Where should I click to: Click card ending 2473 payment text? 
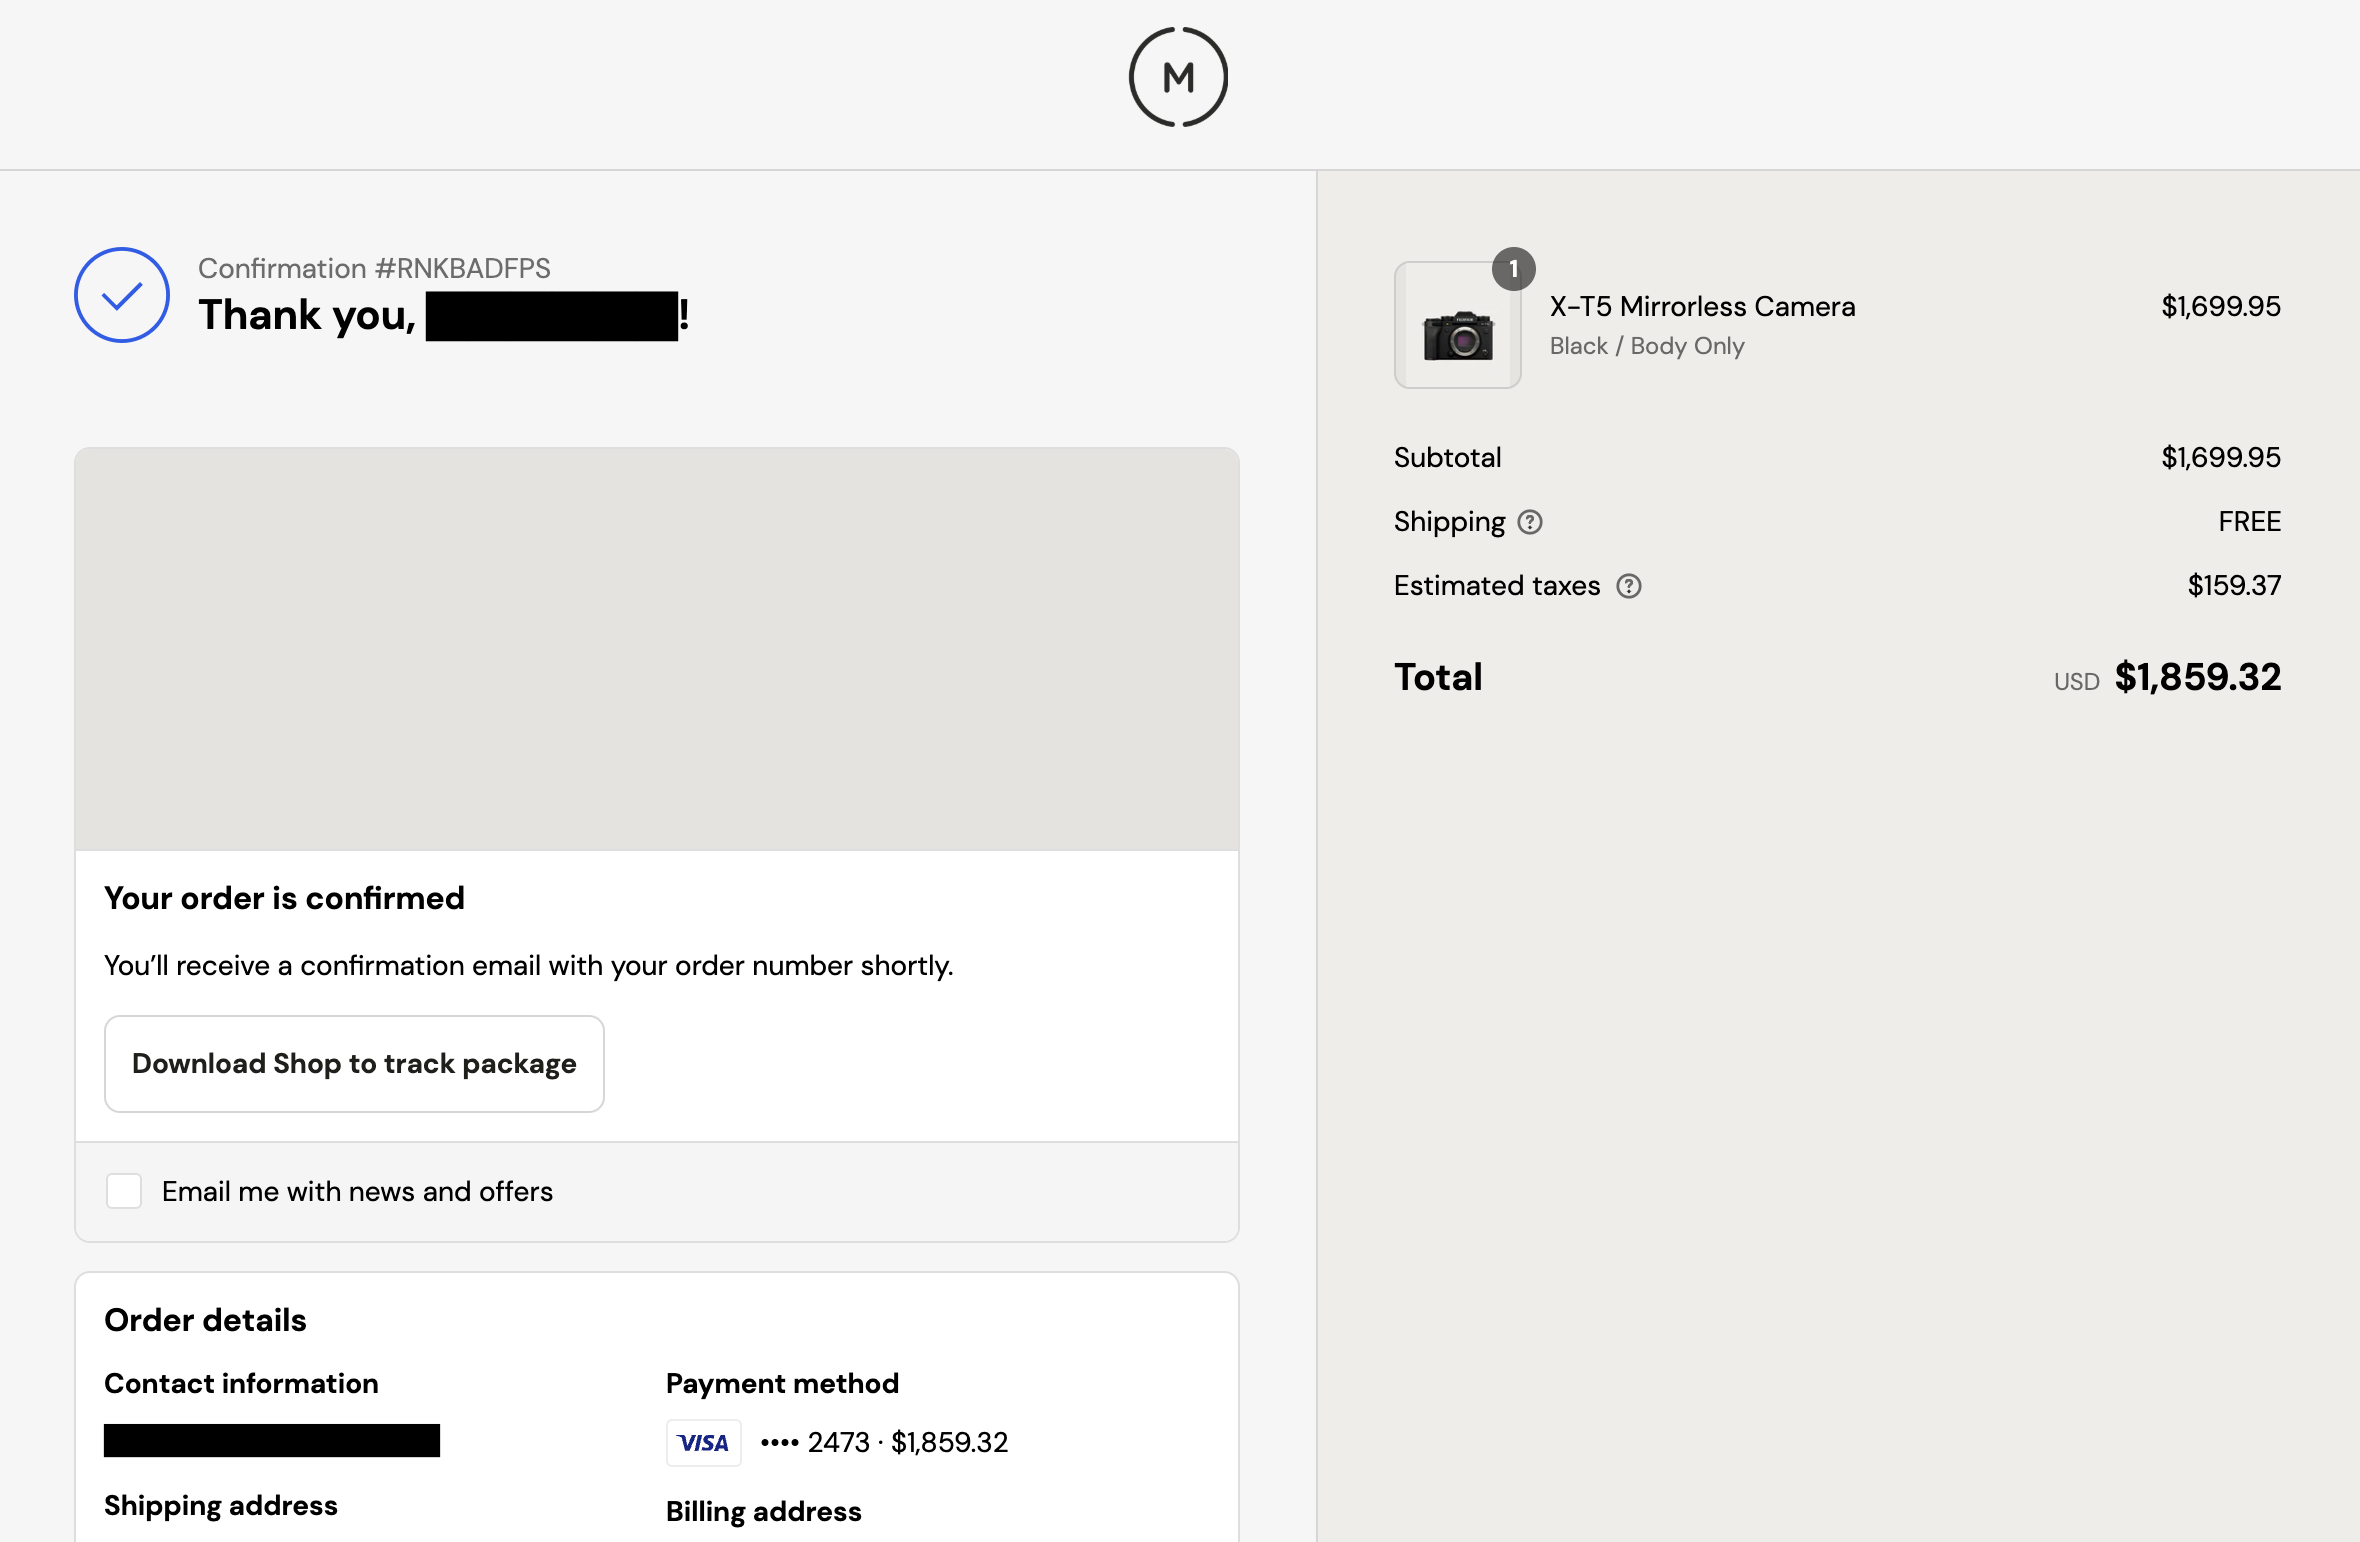click(884, 1443)
